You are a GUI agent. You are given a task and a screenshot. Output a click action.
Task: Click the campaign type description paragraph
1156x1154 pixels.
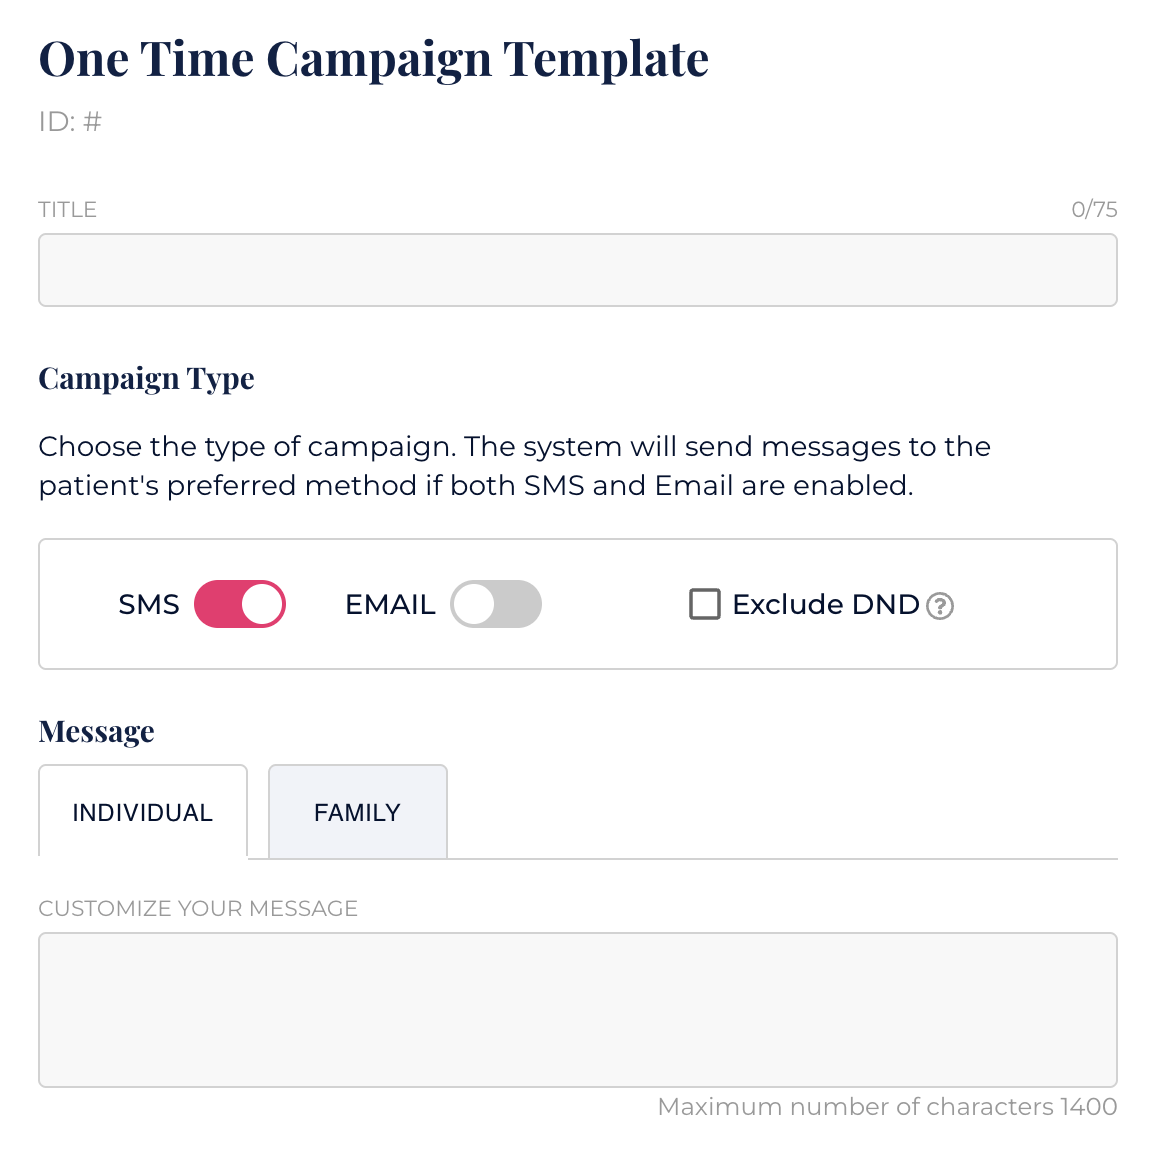(514, 466)
